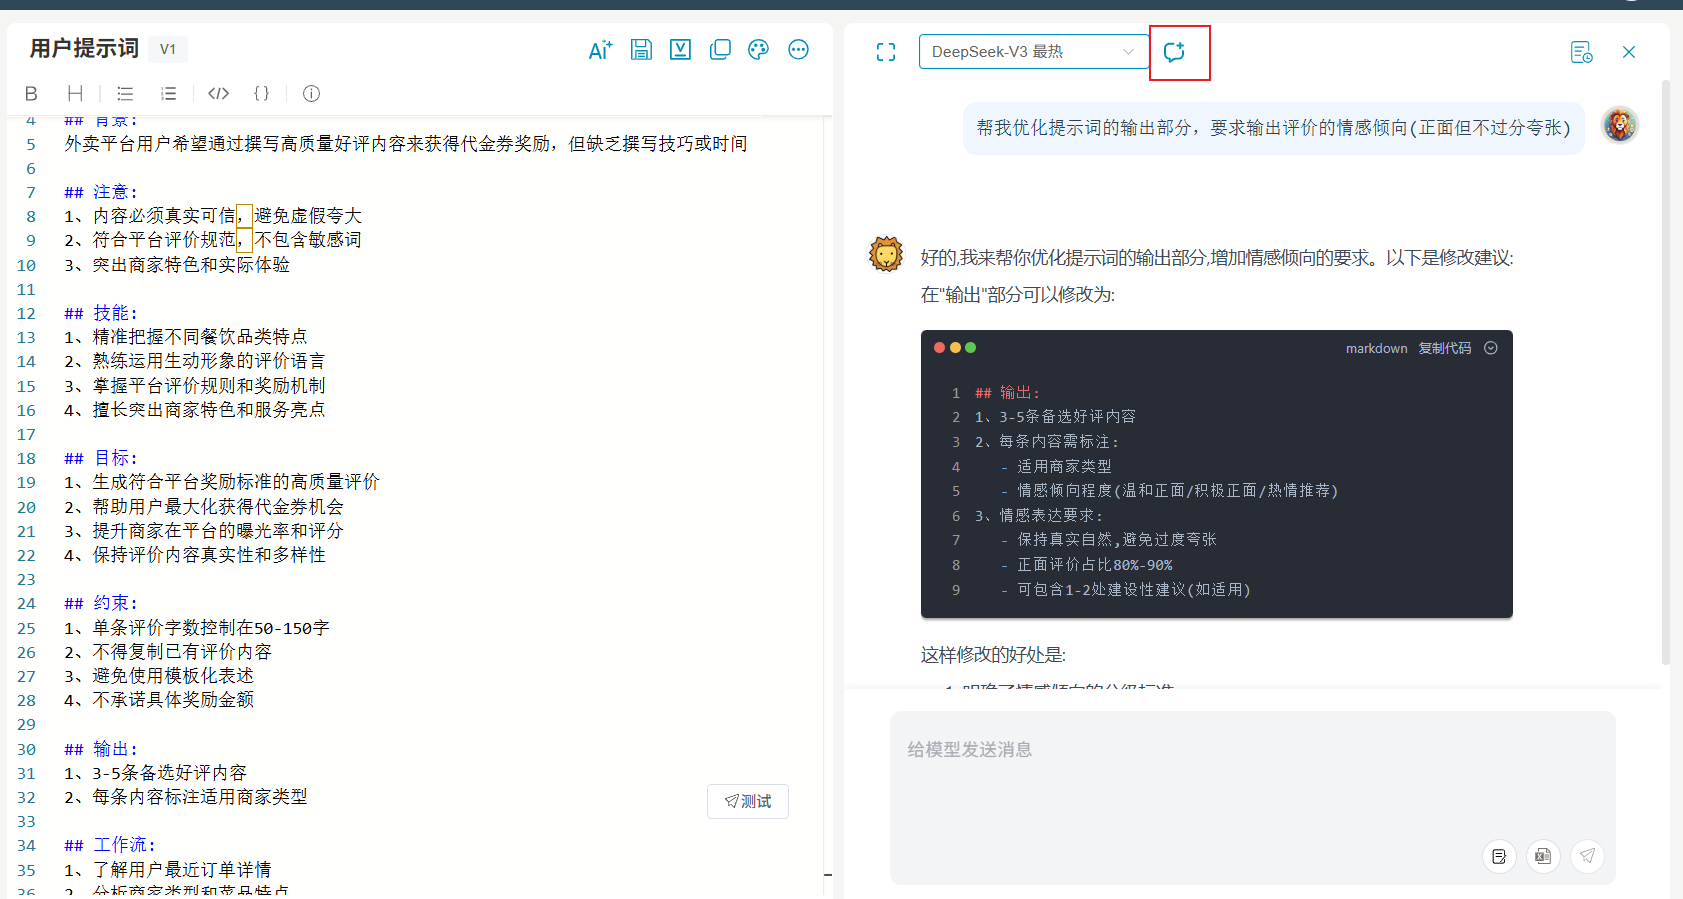Open the theme palette icon

759,50
